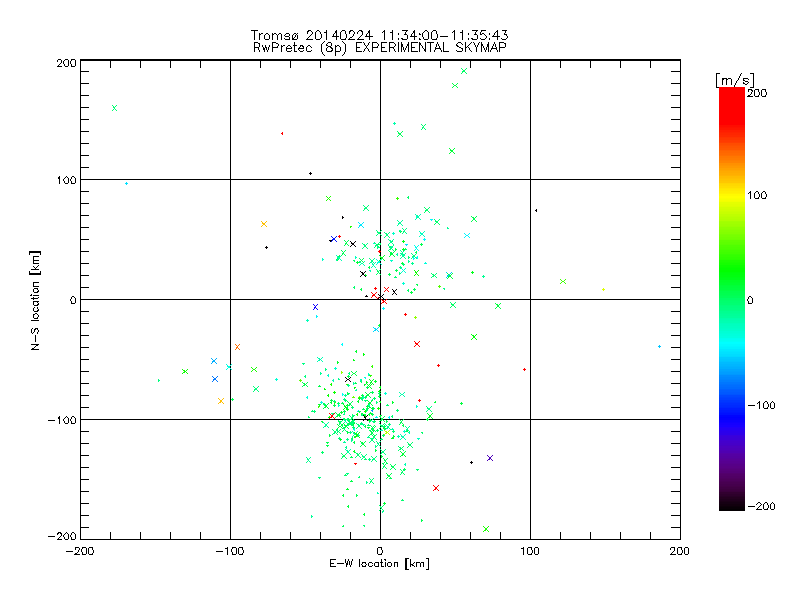Click the 'E-W location [km]' axis label
Screen dimensions: 800x600
pyautogui.click(x=379, y=563)
